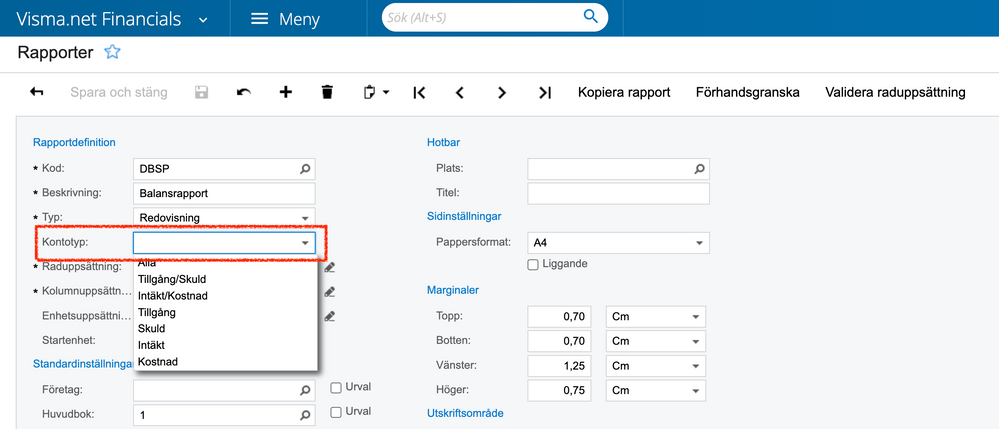This screenshot has height=429, width=999.
Task: Click the search magnifier icon in top bar
Action: click(591, 17)
